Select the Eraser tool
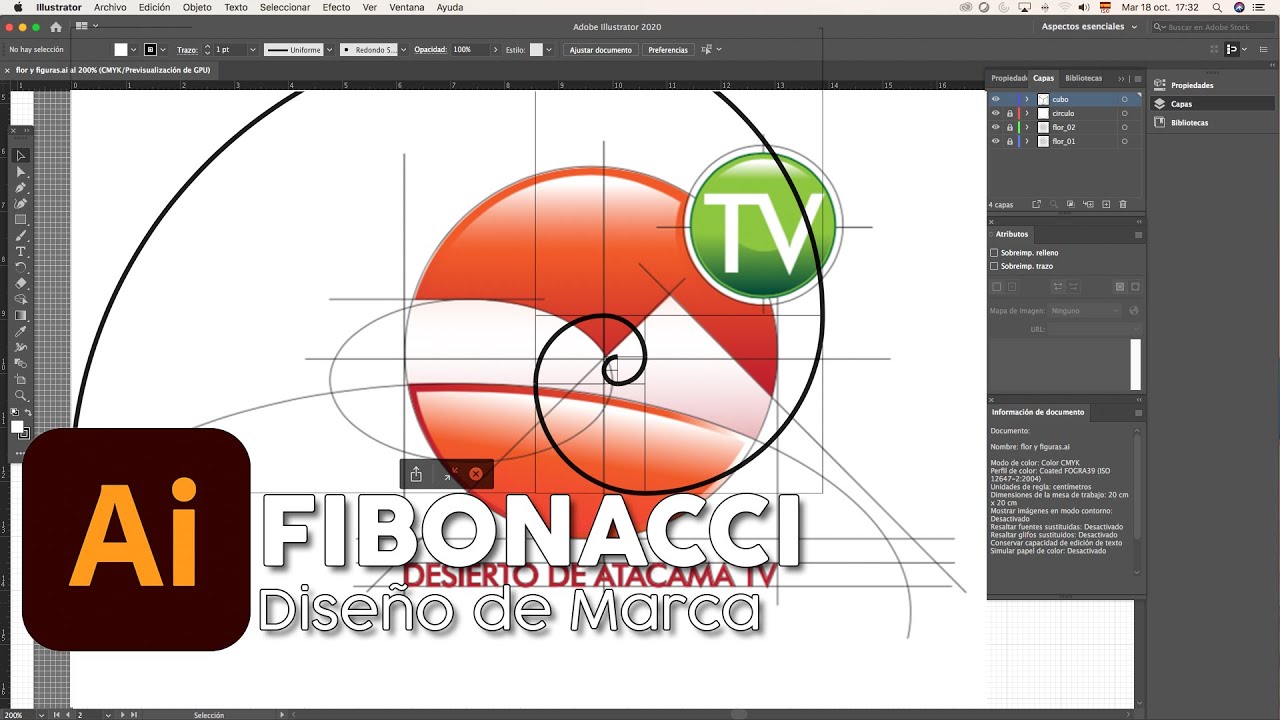 click(x=21, y=283)
